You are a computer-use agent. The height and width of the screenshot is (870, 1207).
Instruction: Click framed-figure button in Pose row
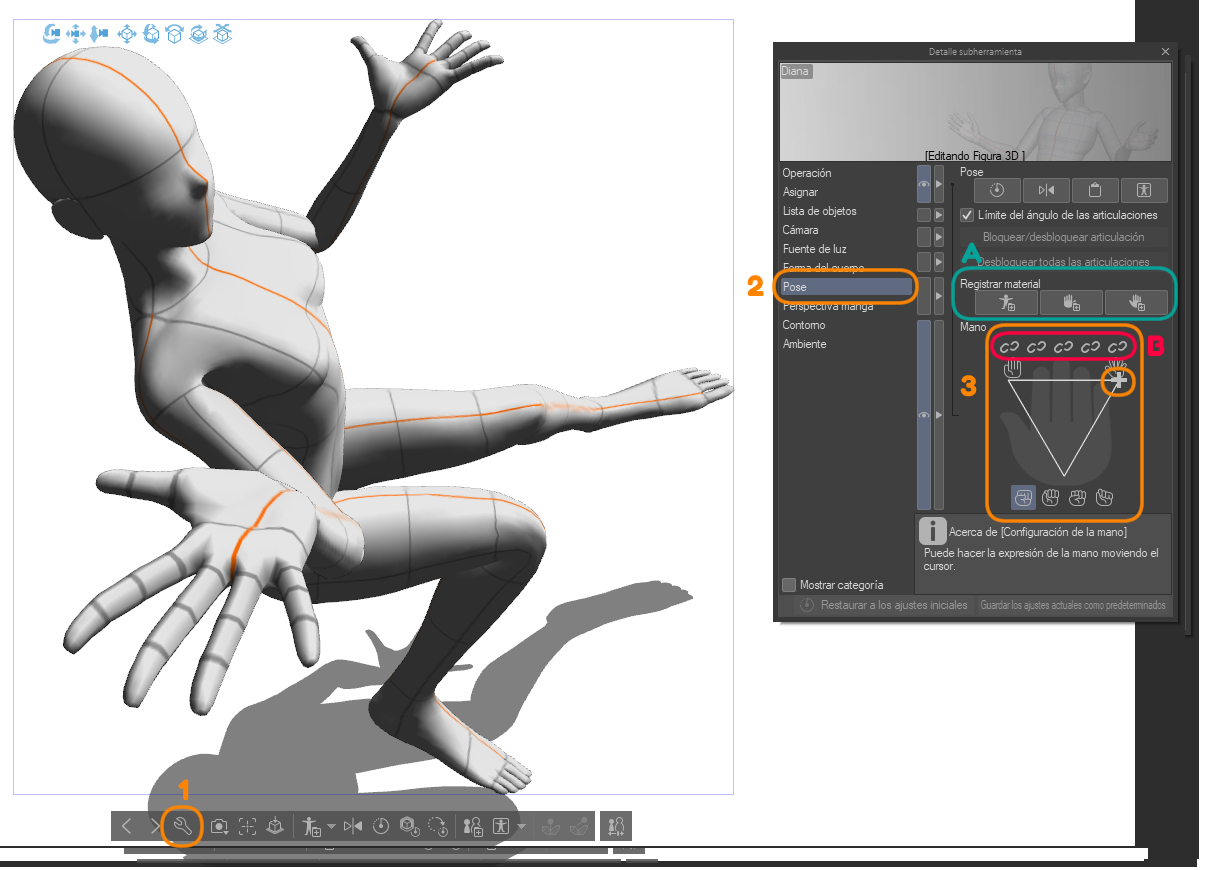(1144, 190)
